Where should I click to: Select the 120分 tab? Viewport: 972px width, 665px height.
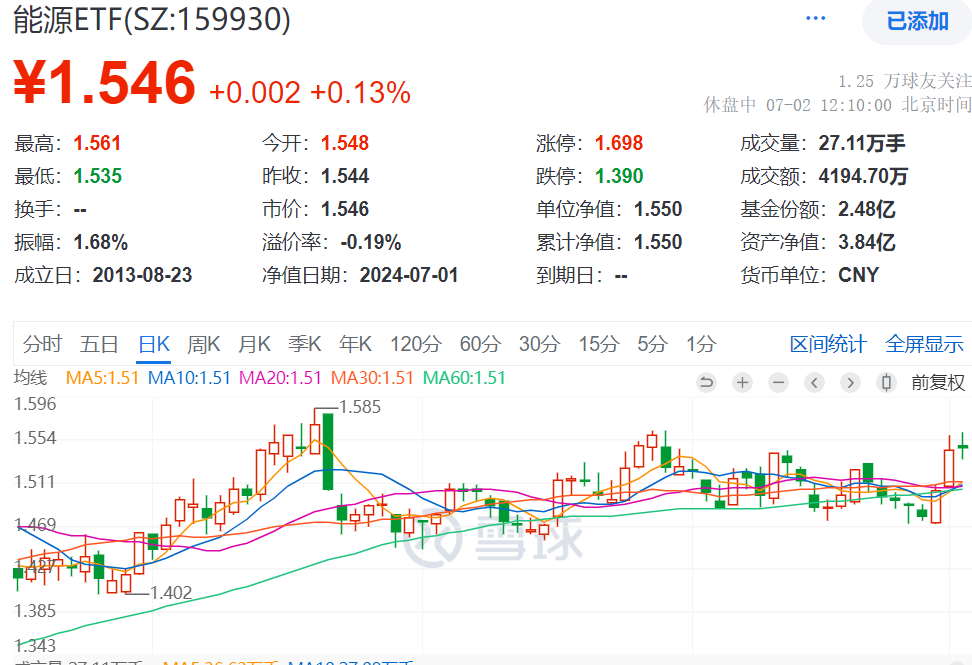point(415,343)
